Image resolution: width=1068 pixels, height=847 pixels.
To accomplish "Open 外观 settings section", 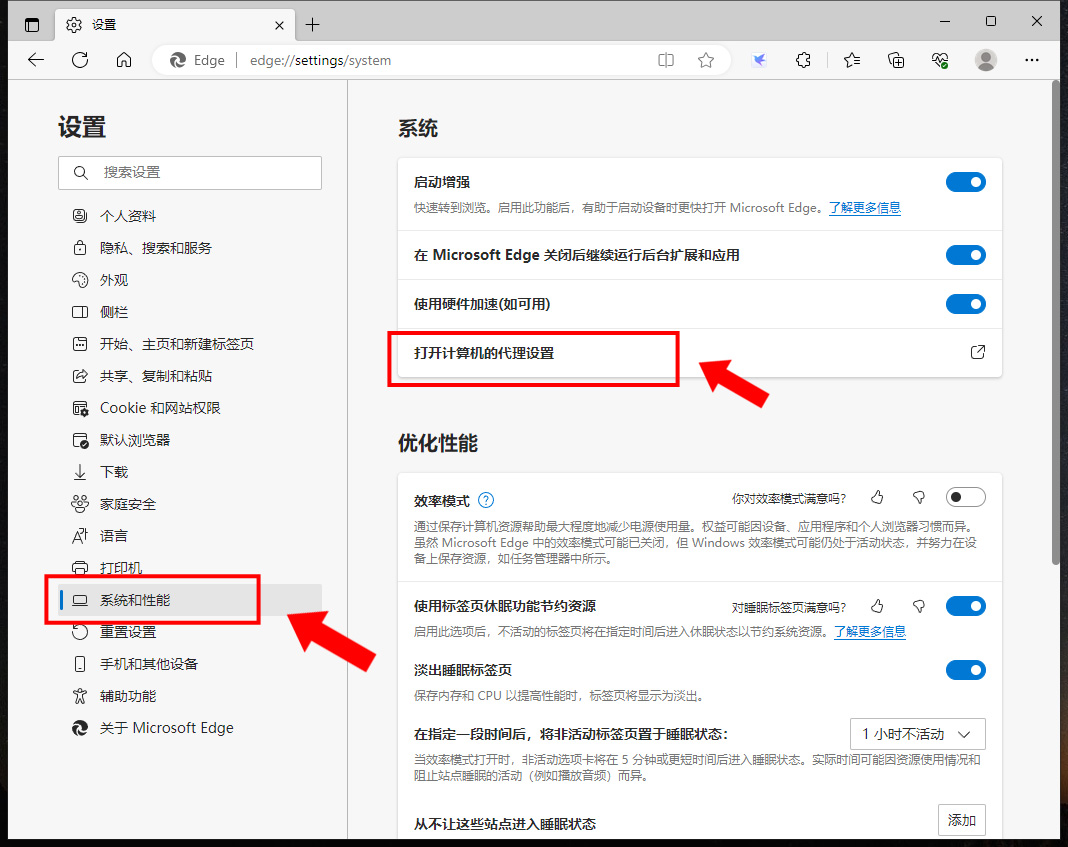I will 189,280.
